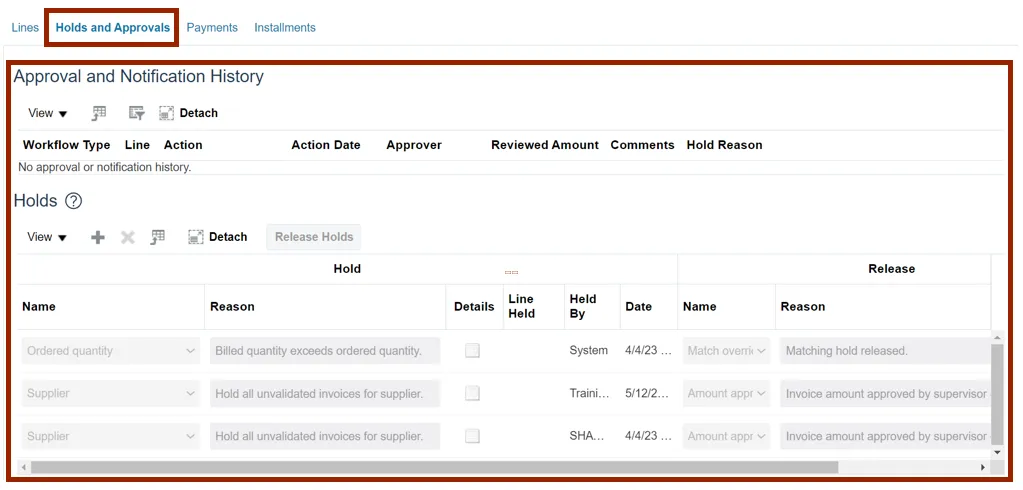Toggle Details checkbox for last Supplier hold row
The height and width of the screenshot is (490, 1023).
click(472, 436)
